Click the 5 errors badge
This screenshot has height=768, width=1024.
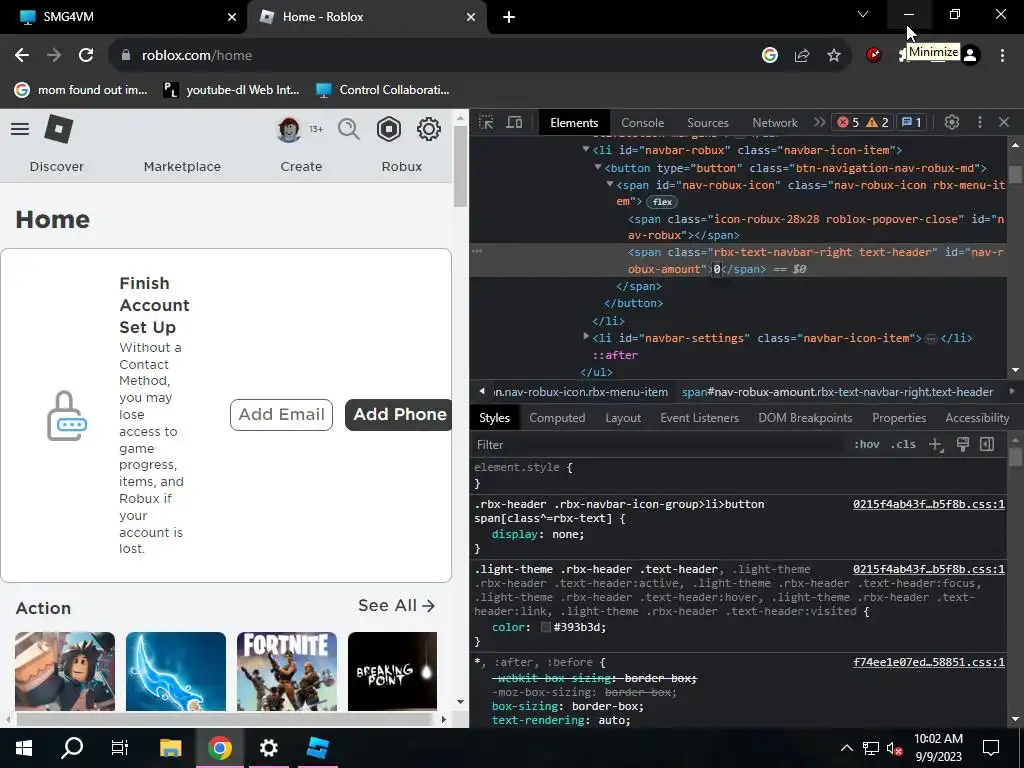click(x=848, y=122)
